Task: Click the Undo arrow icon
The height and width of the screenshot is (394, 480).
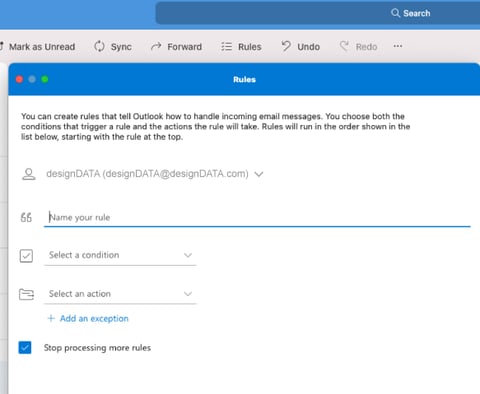Action: click(286, 46)
